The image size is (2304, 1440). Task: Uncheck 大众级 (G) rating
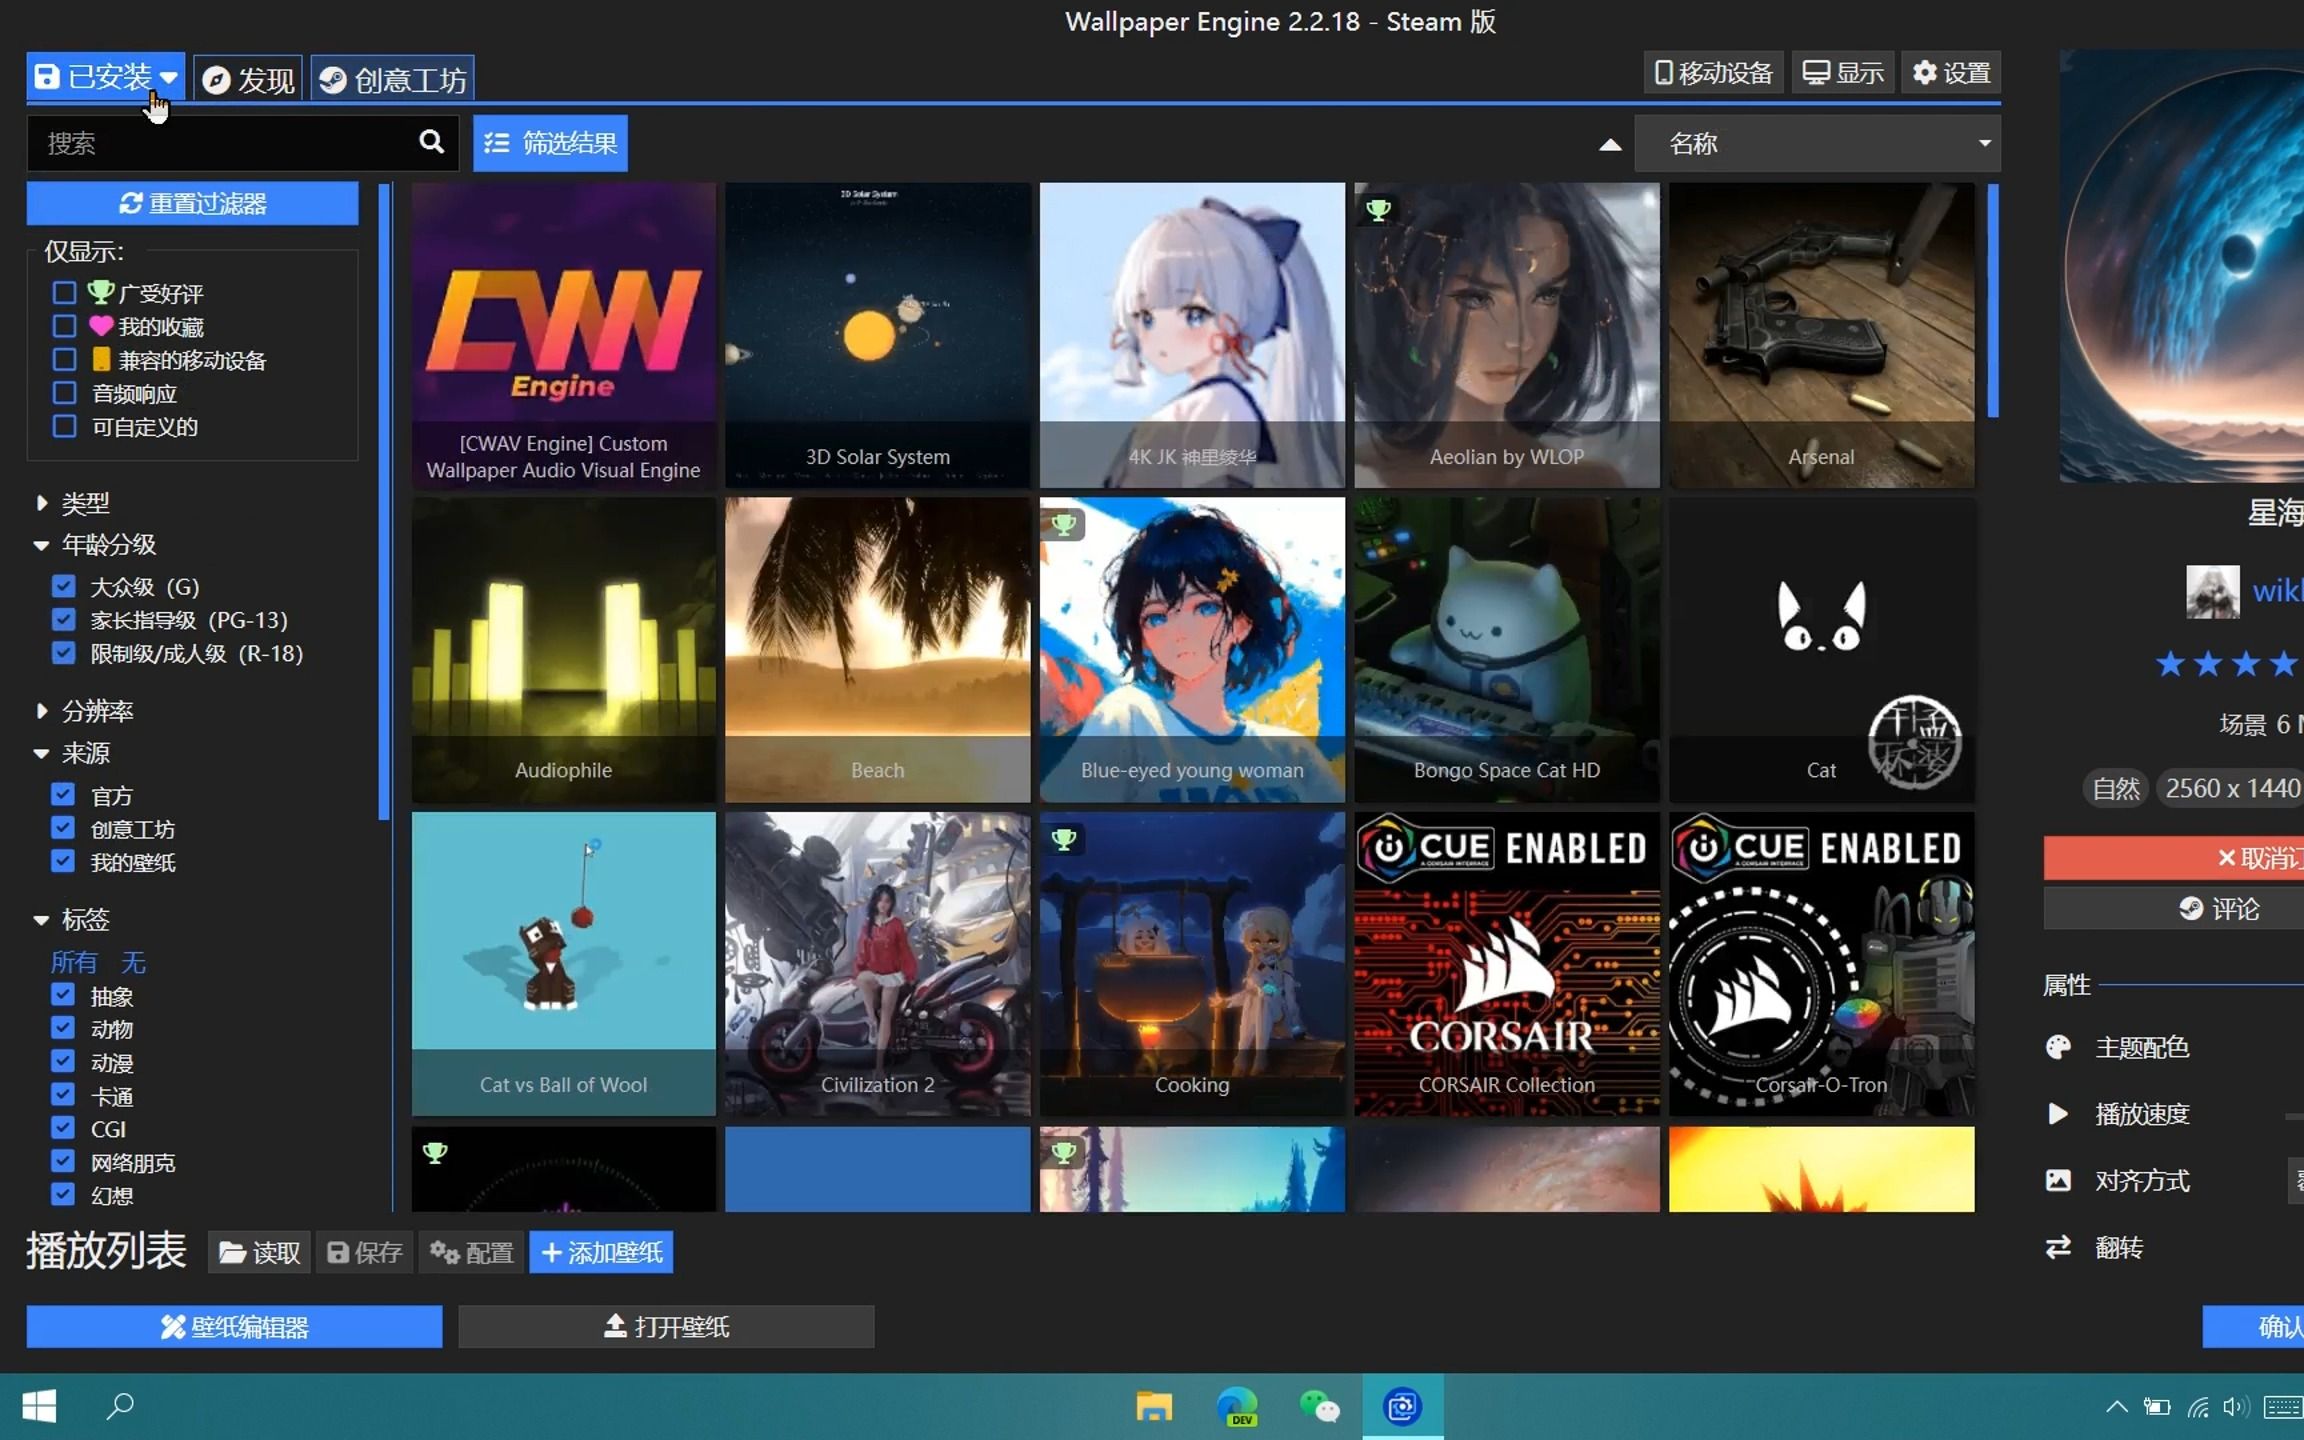tap(64, 586)
